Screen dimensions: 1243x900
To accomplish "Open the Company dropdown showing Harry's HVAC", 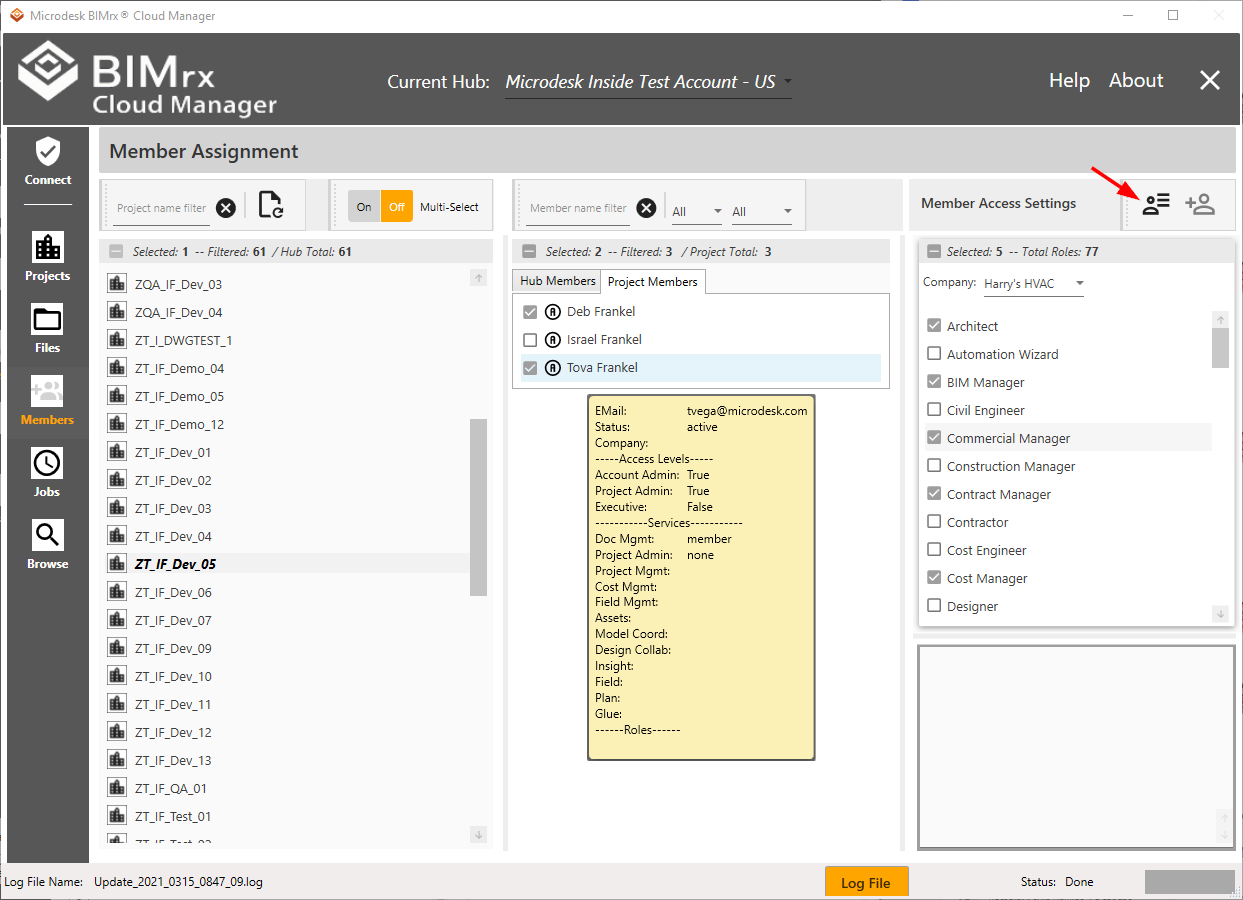I will (x=1033, y=284).
